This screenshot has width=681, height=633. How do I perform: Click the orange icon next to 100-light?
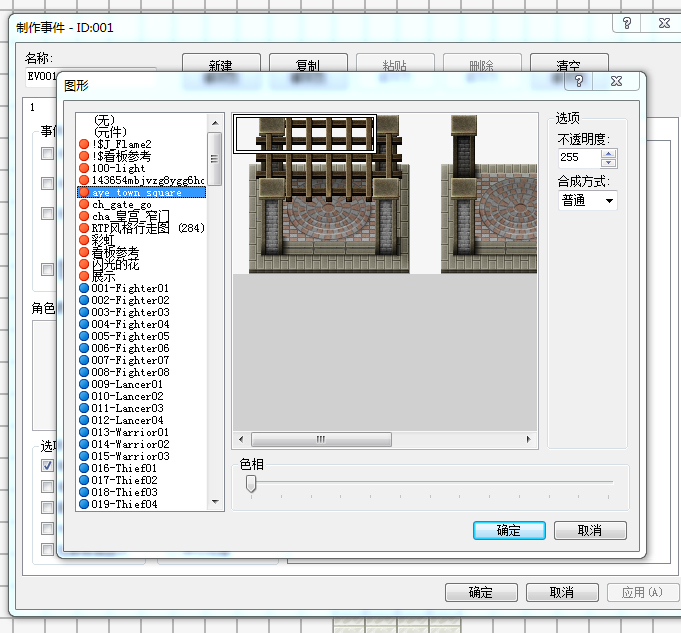click(x=84, y=168)
